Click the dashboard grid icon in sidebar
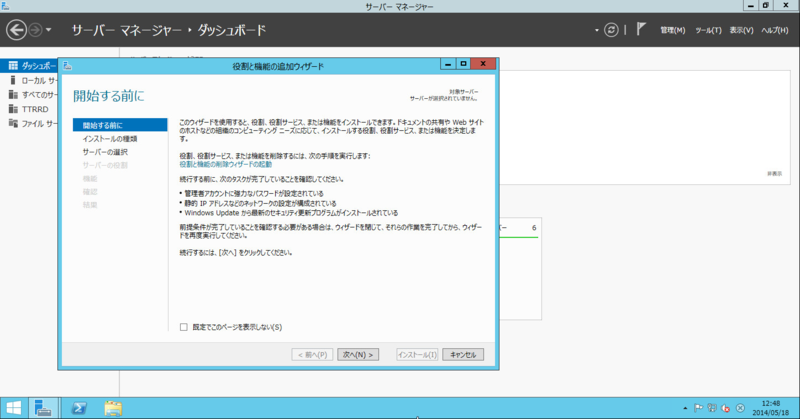Viewport: 800px width, 419px height. pos(13,66)
